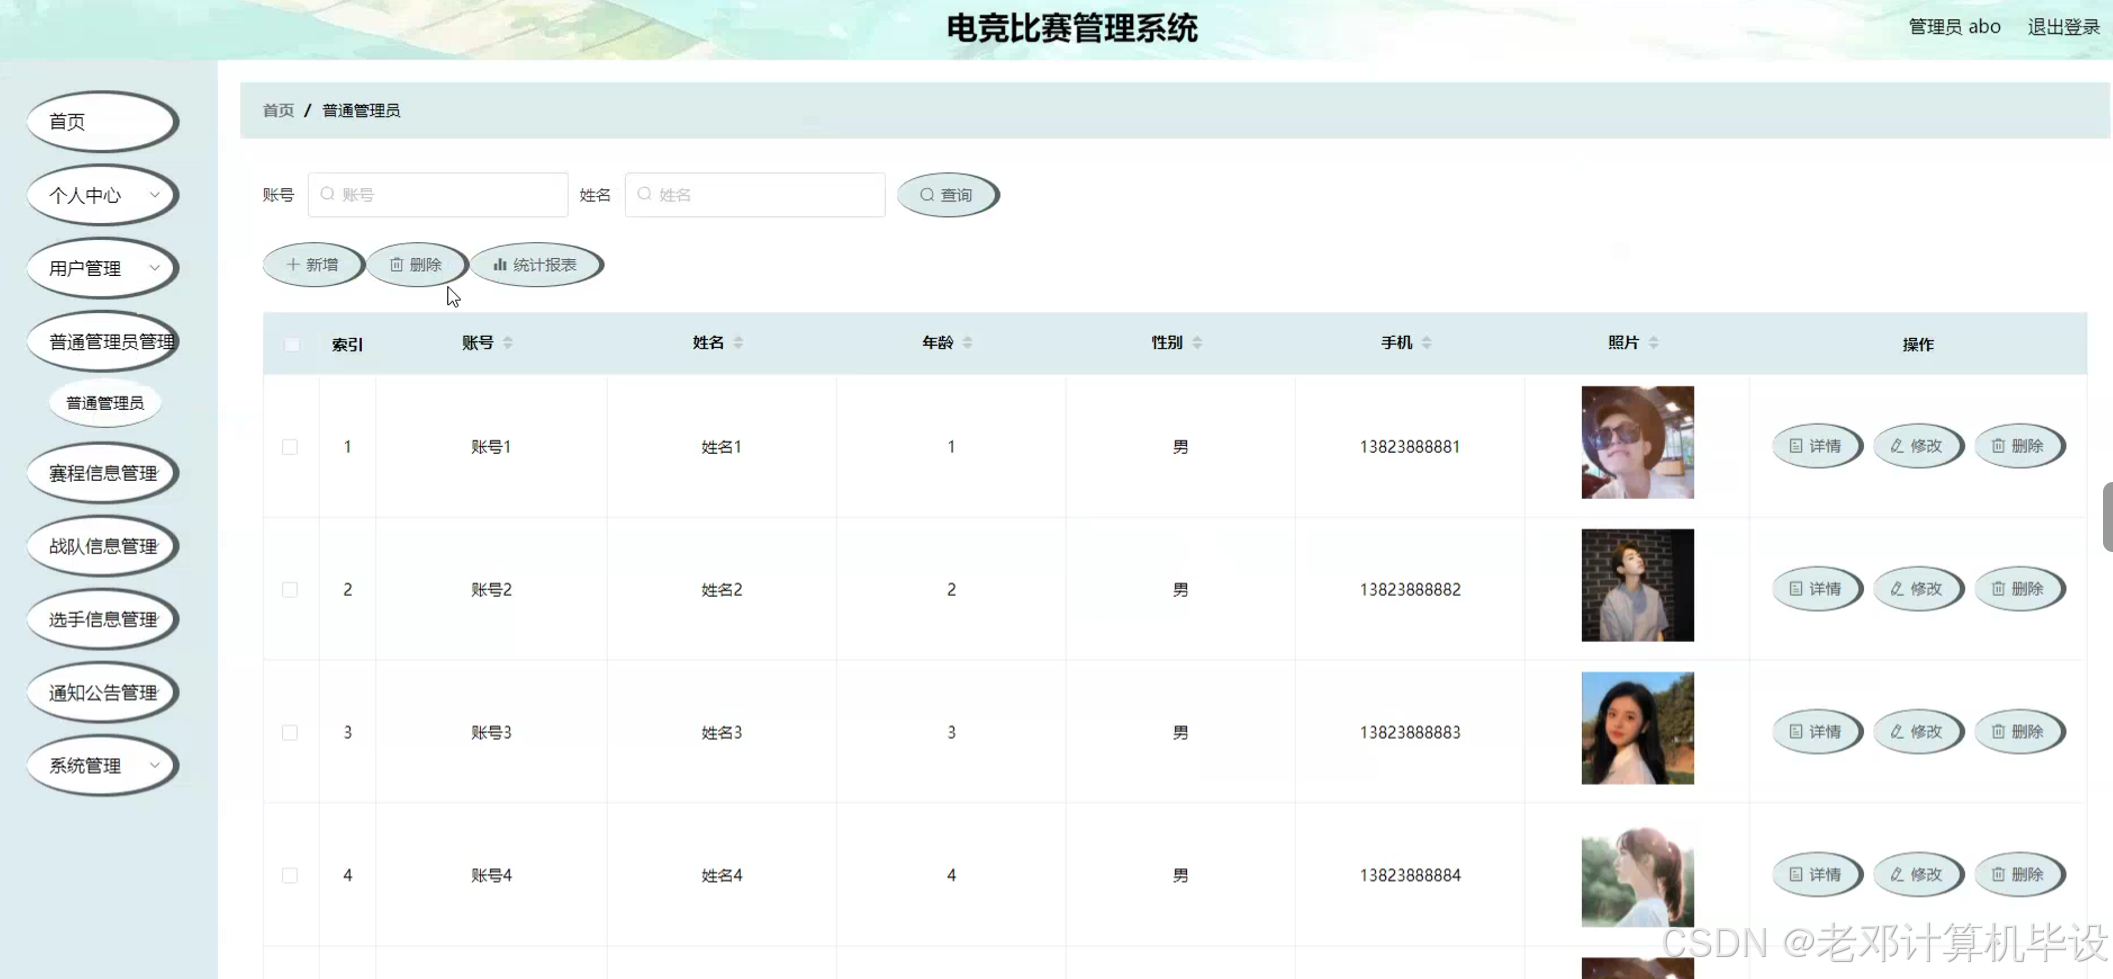Open photo thumbnail of 账号1

coord(1637,442)
